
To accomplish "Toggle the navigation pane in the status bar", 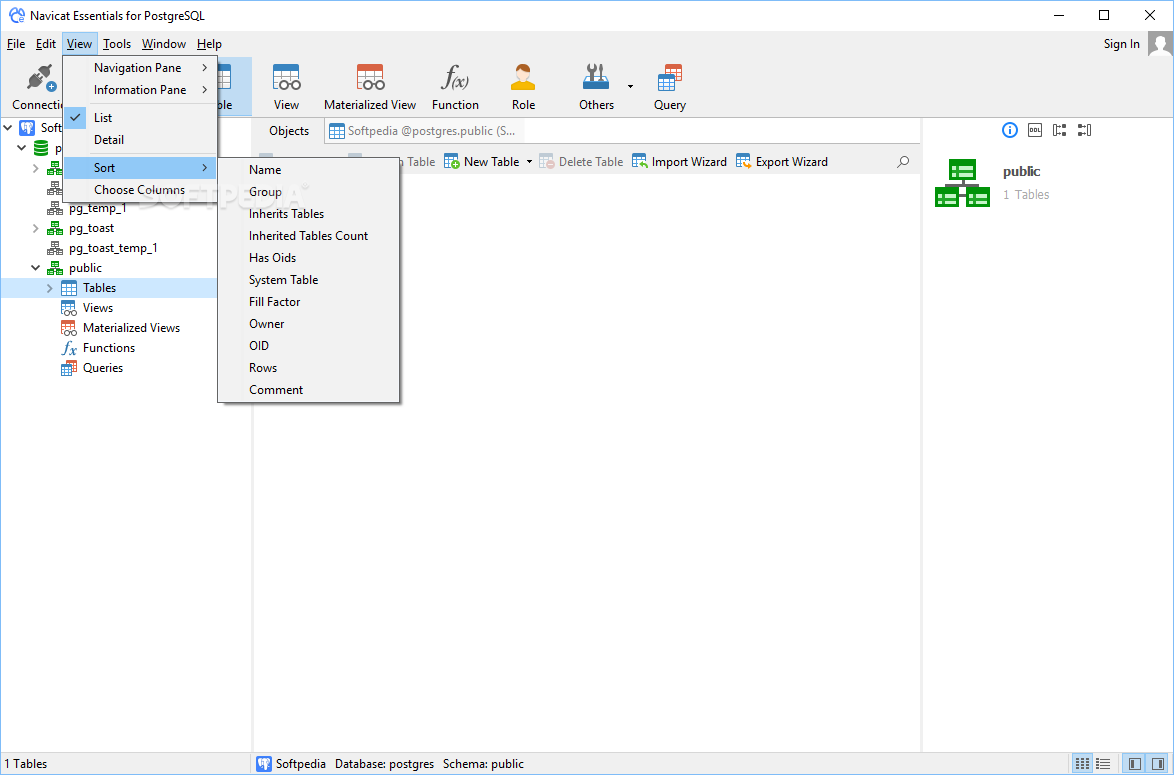I will click(x=1135, y=764).
